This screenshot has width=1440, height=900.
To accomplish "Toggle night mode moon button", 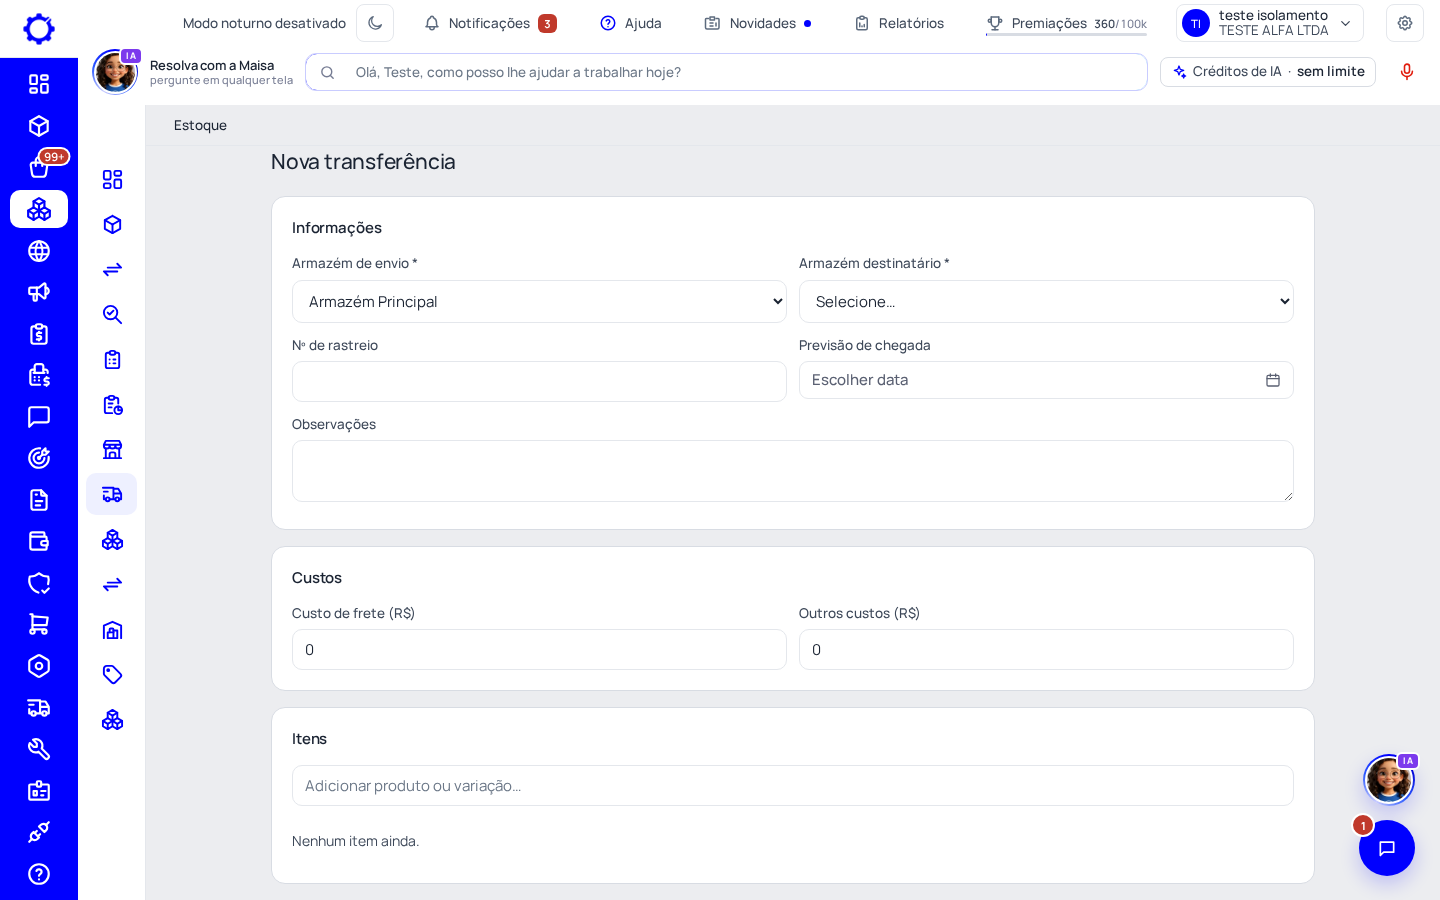I will click(375, 23).
